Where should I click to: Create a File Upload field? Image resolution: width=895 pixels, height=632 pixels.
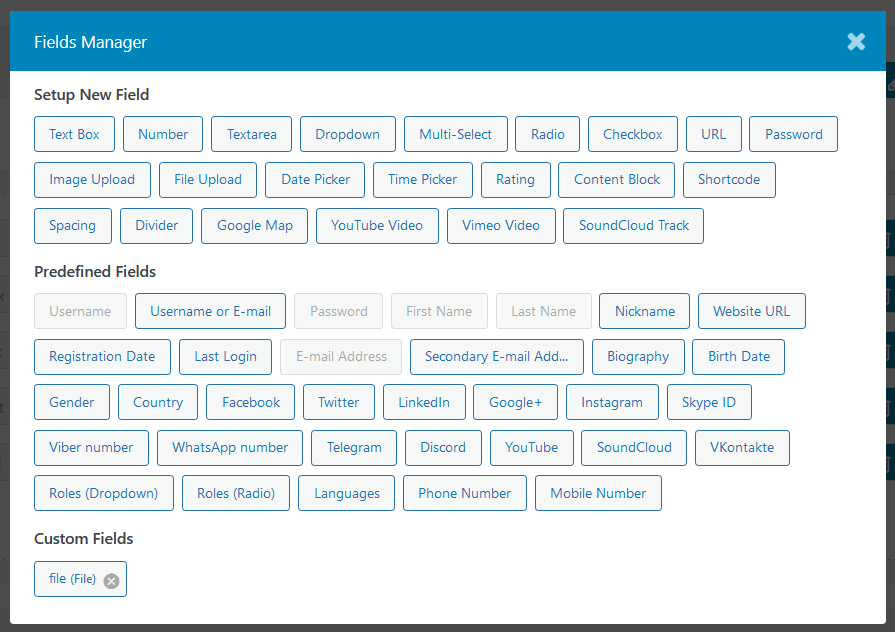click(x=208, y=180)
